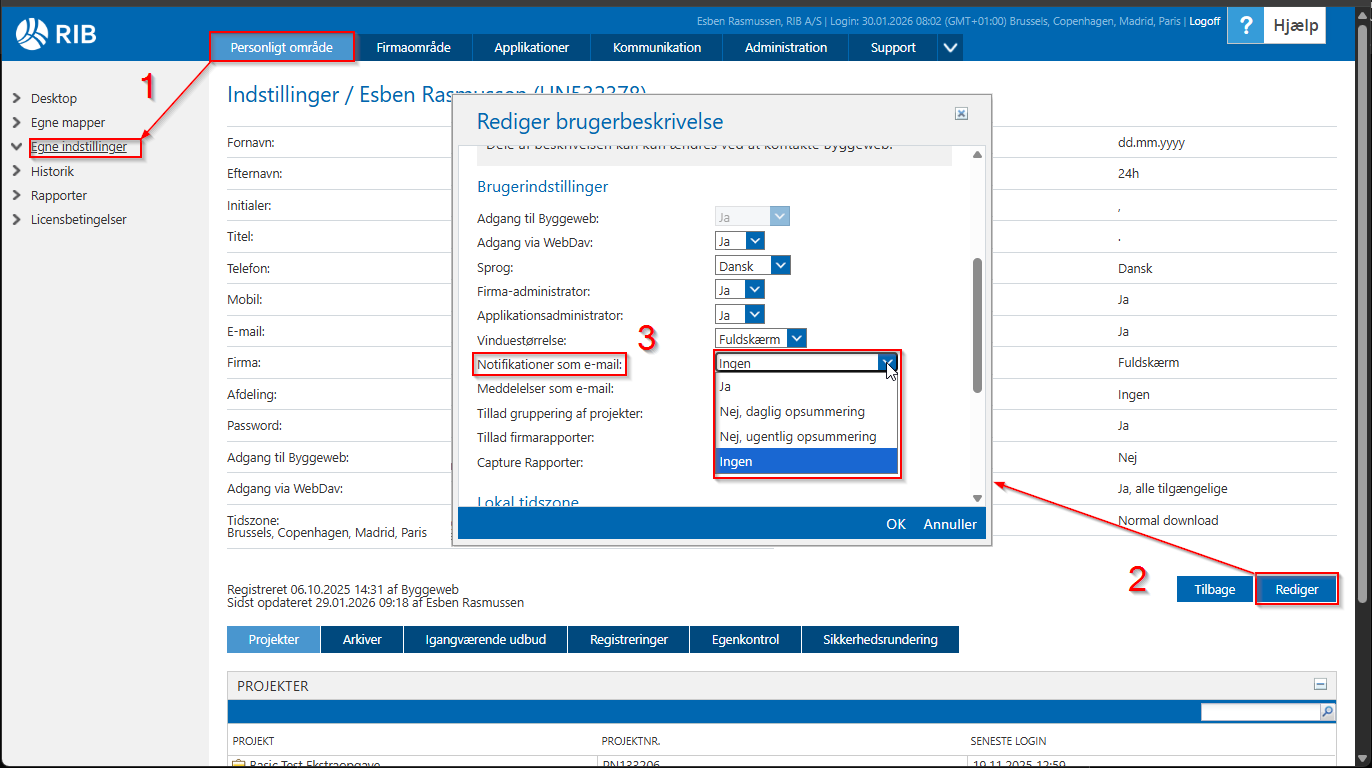Open the Adgang via WebDav dropdown
Viewport: 1372px width, 768px height.
pyautogui.click(x=755, y=241)
